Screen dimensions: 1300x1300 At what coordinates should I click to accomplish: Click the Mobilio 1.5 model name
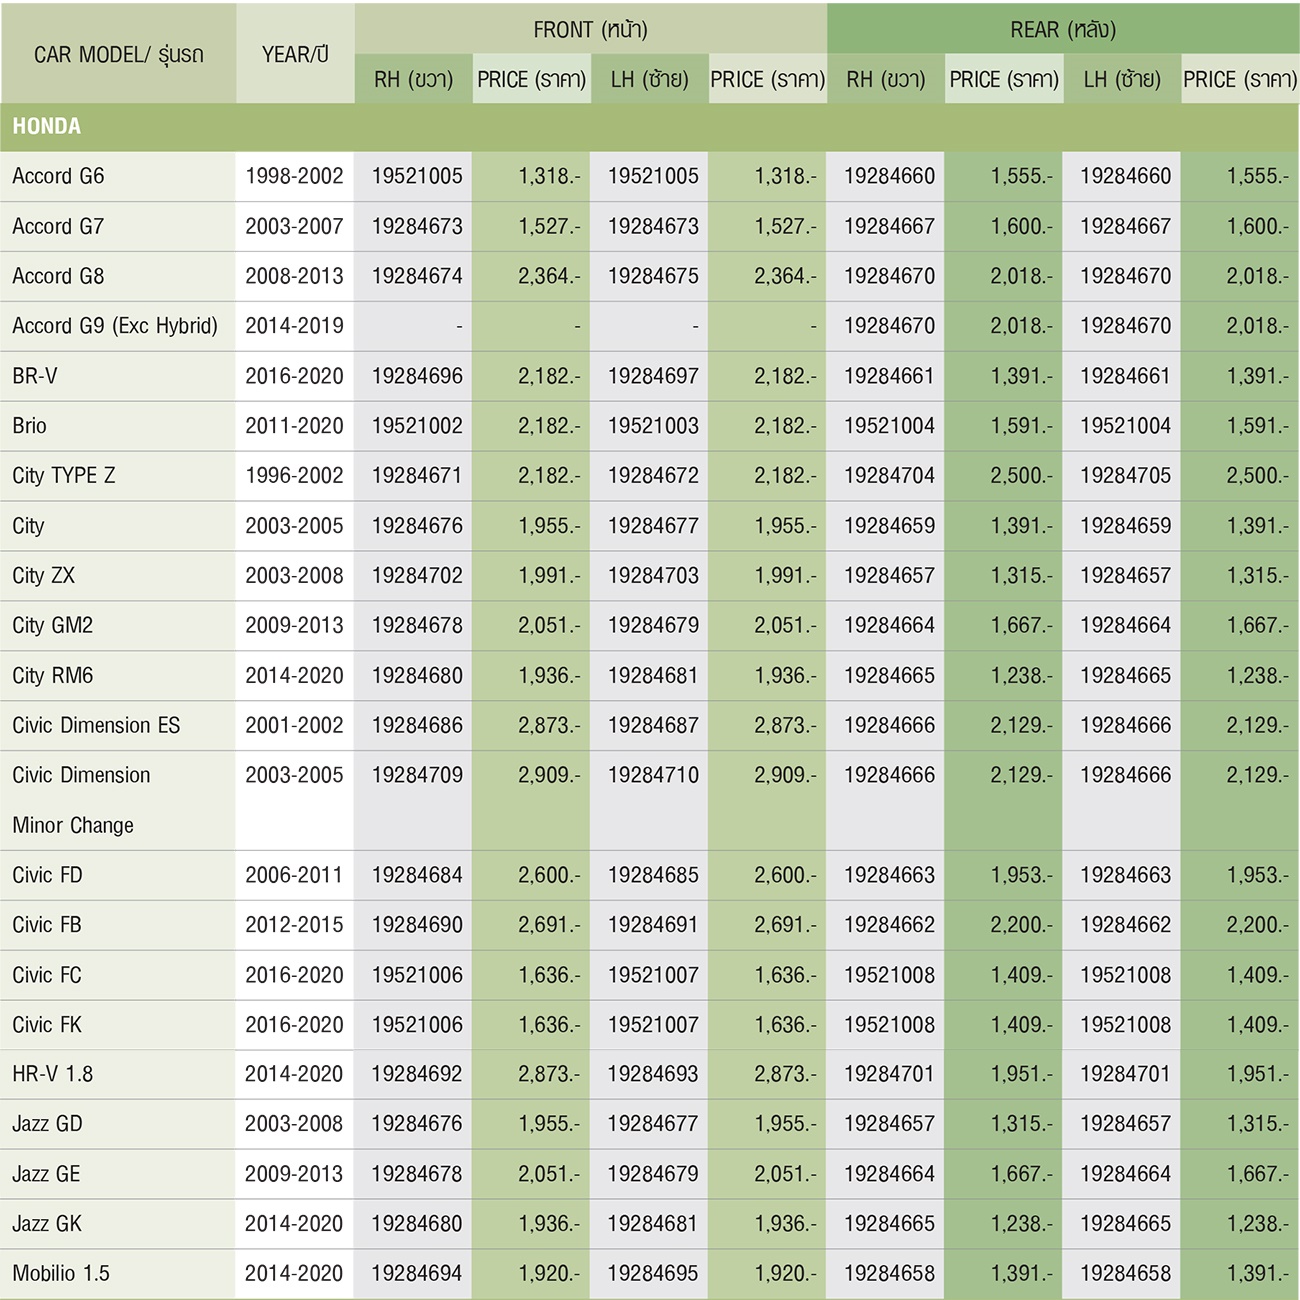coord(61,1274)
